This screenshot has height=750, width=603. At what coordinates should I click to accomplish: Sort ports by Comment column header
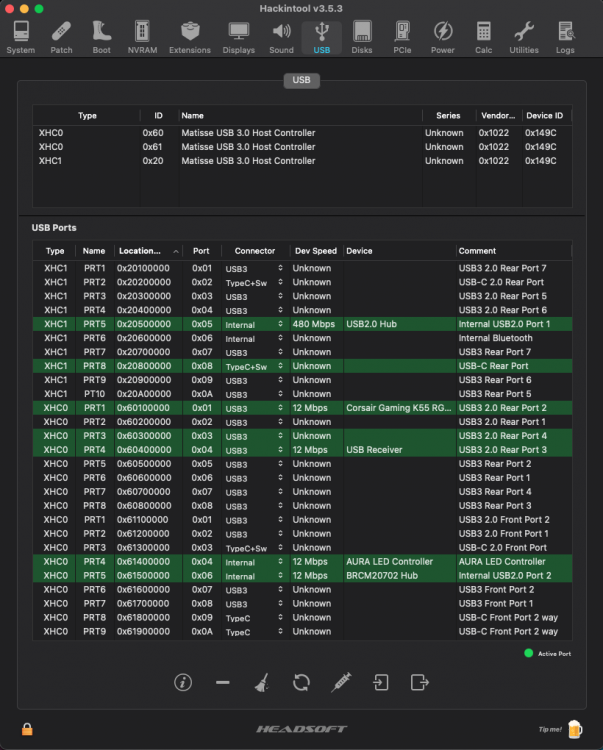click(514, 251)
